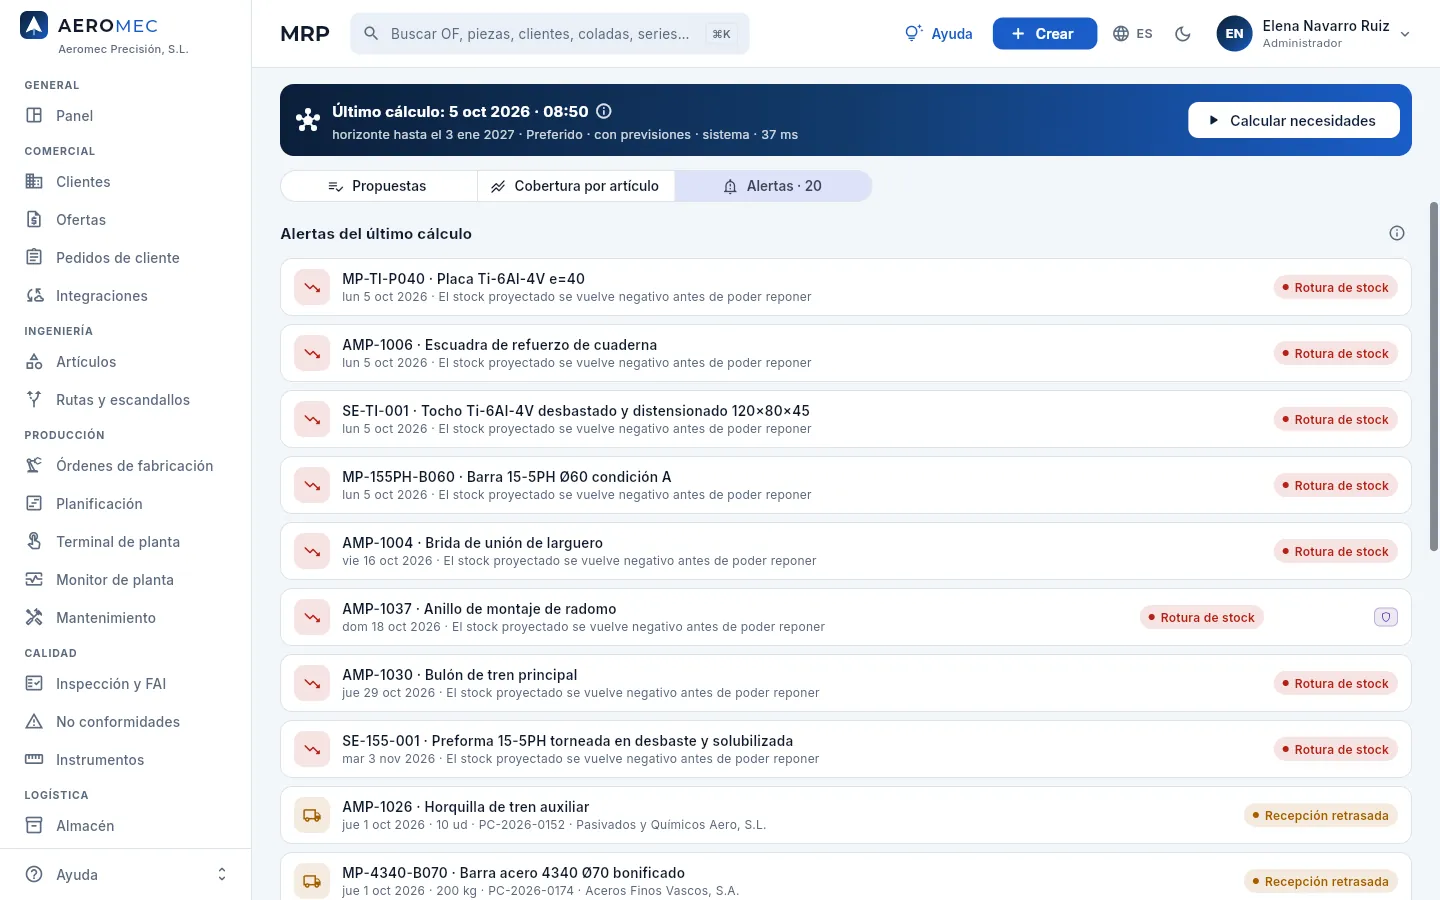Open No conformidades warning triangle icon
The width and height of the screenshot is (1440, 900).
click(x=34, y=721)
